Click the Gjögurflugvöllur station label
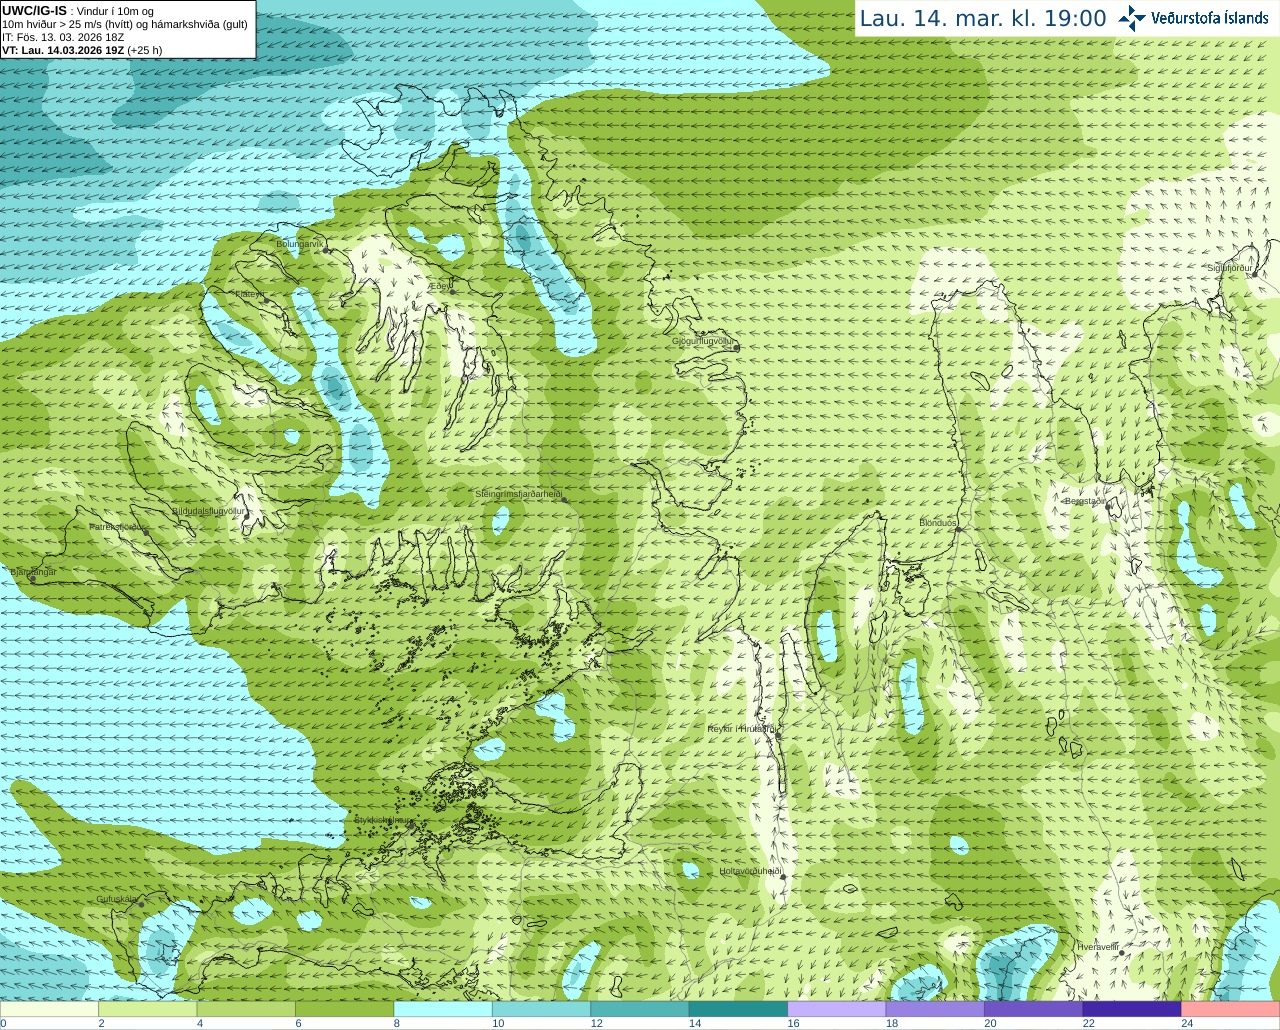The width and height of the screenshot is (1280, 1030). pyautogui.click(x=703, y=341)
